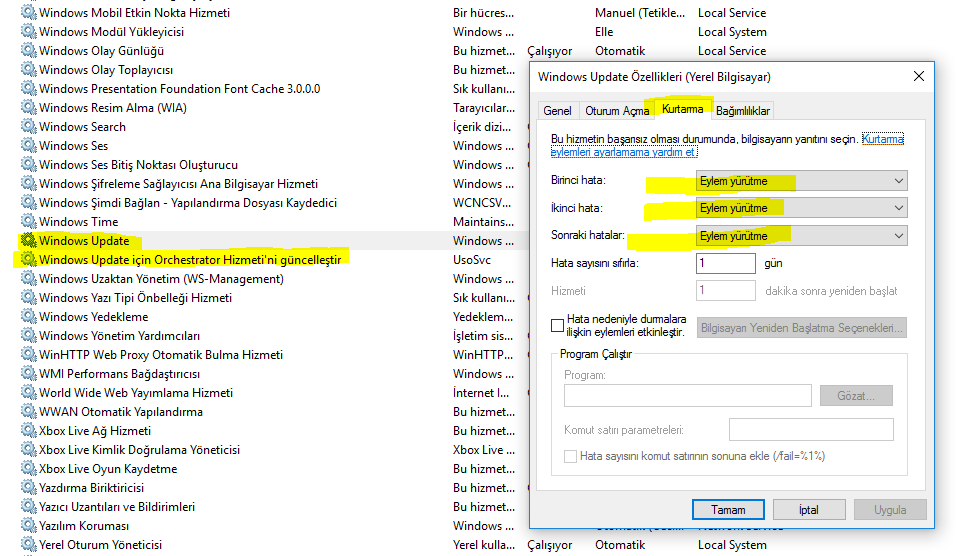Click the 'Komut satırı parametreleri' field
The height and width of the screenshot is (556, 977).
coord(811,429)
